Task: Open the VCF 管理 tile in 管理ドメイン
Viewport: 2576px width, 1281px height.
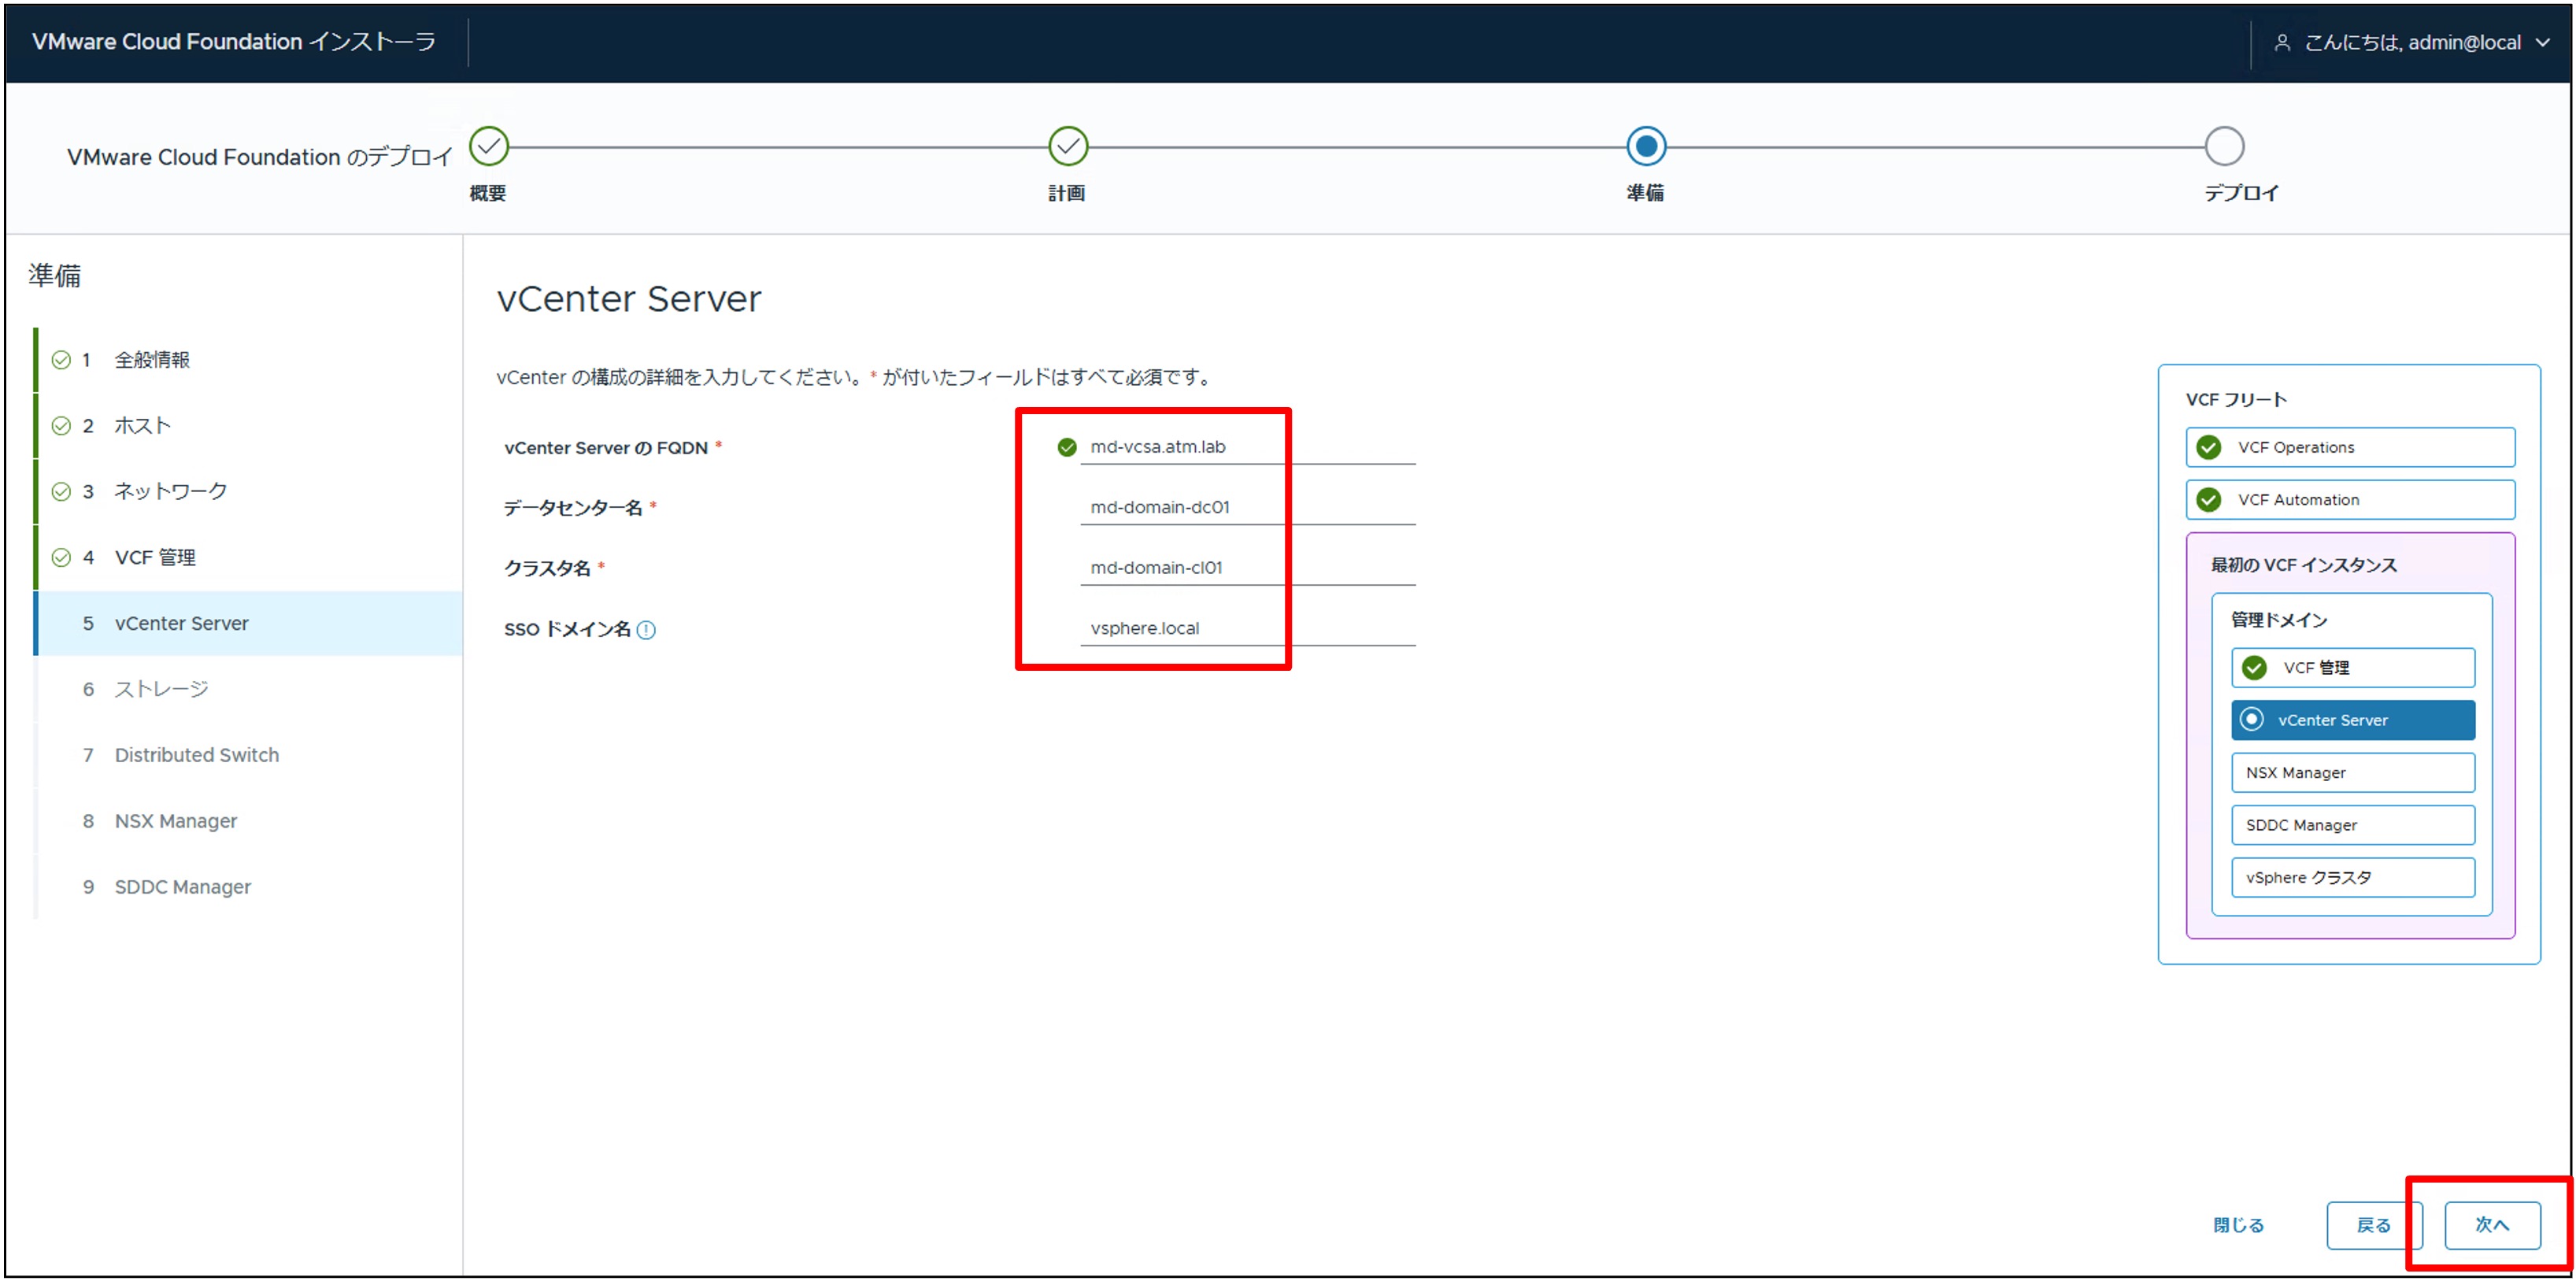Action: 2353,668
